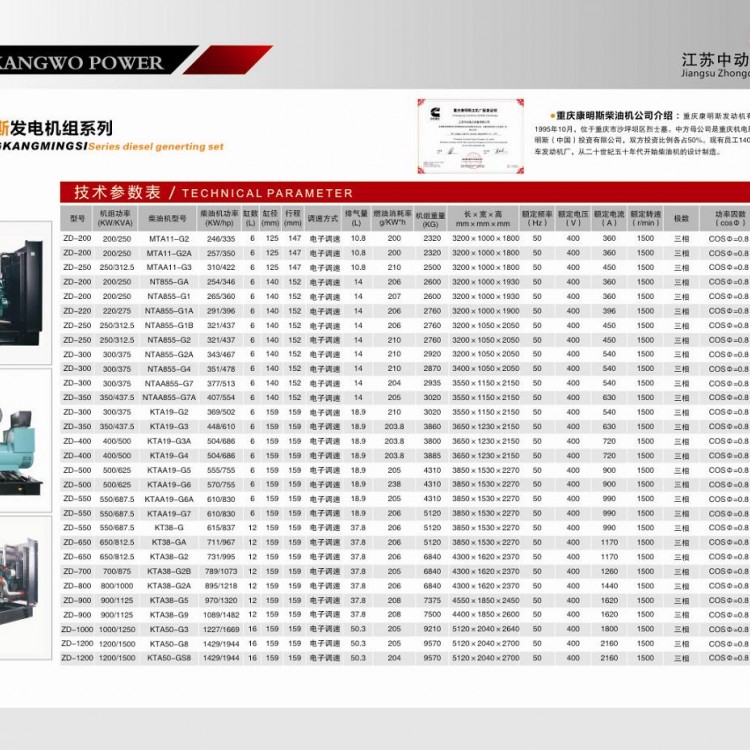750x750 pixels.
Task: Click the 重庆康明斯柴油机公司介绍 heading
Action: (615, 115)
